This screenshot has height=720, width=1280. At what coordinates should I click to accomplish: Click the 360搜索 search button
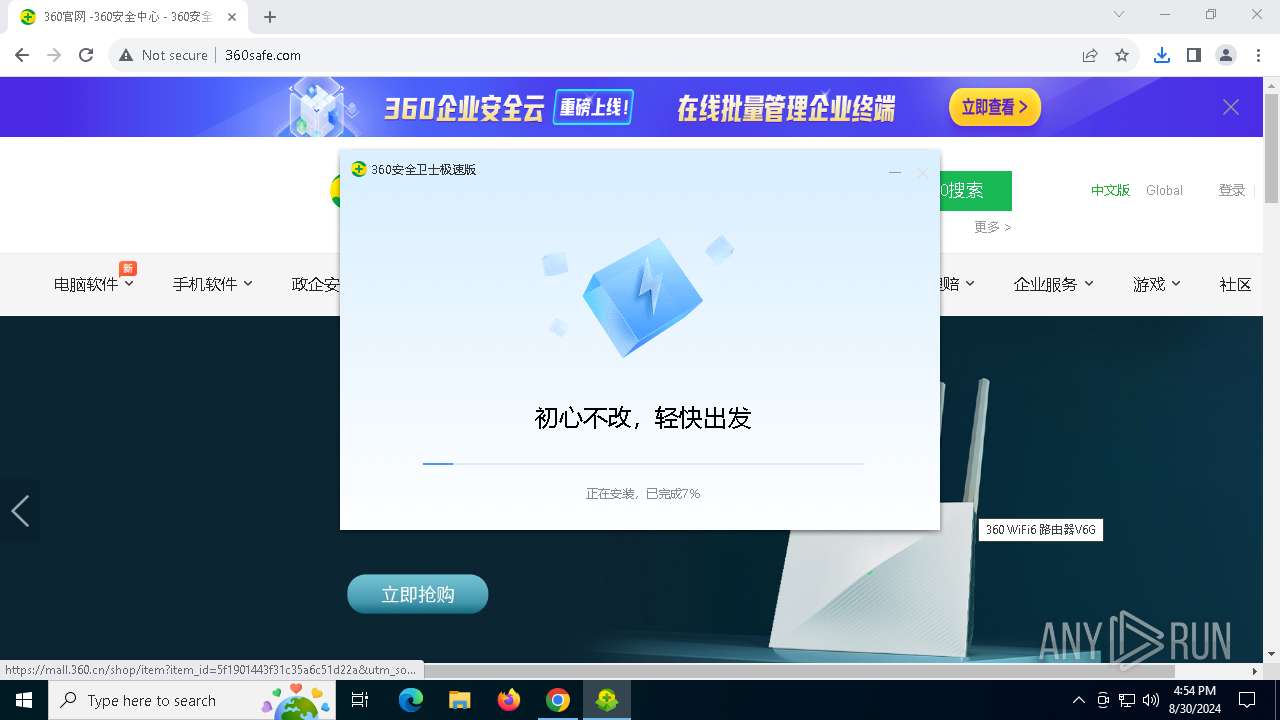coord(976,191)
